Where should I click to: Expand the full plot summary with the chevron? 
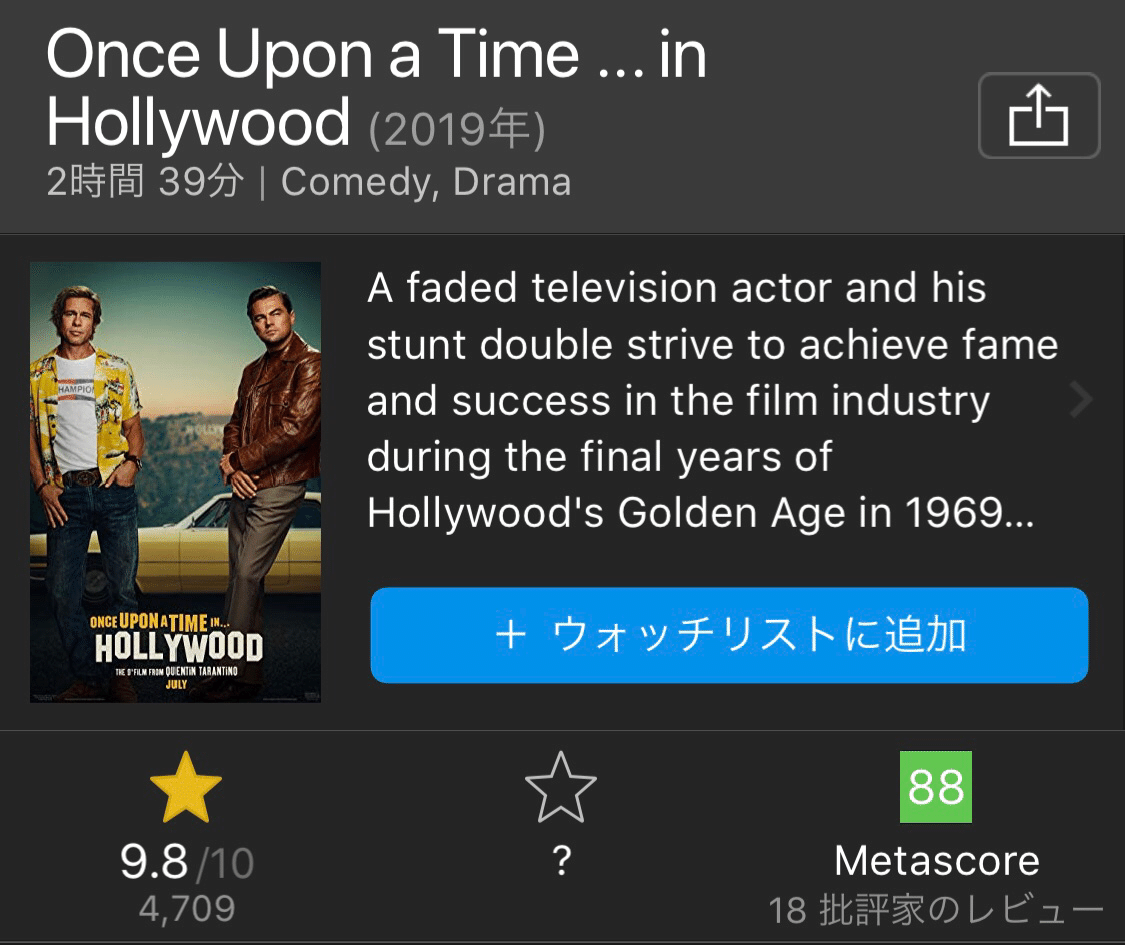pos(1079,399)
